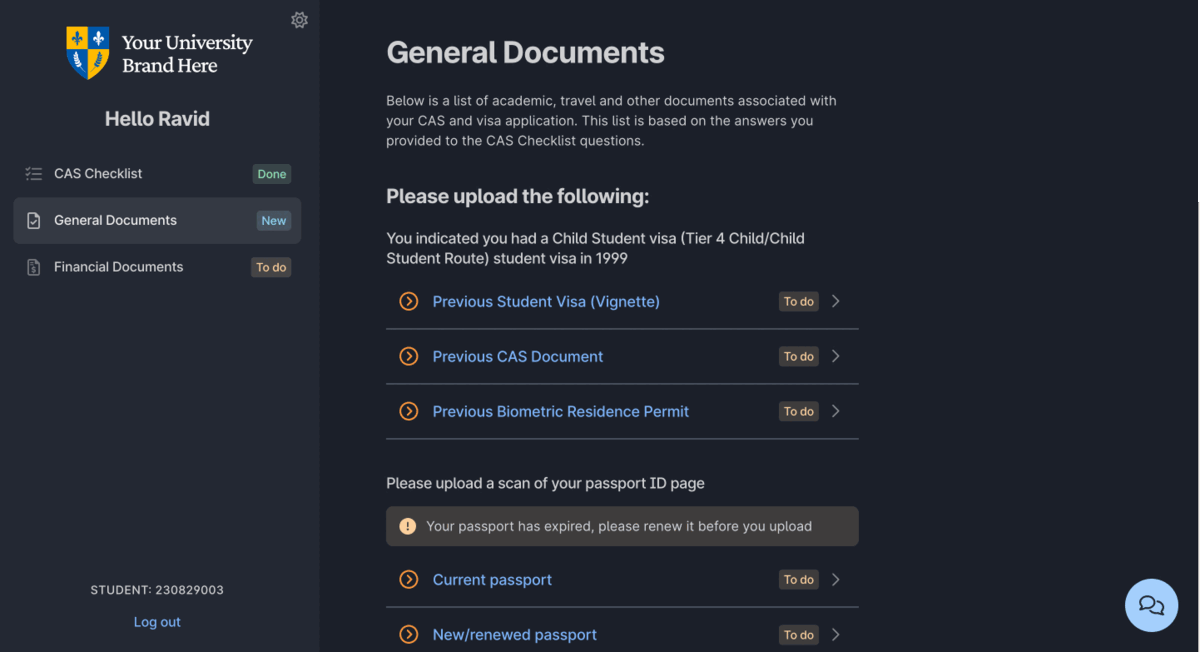Click the orange arrow beside Previous CAS Document

(x=408, y=356)
